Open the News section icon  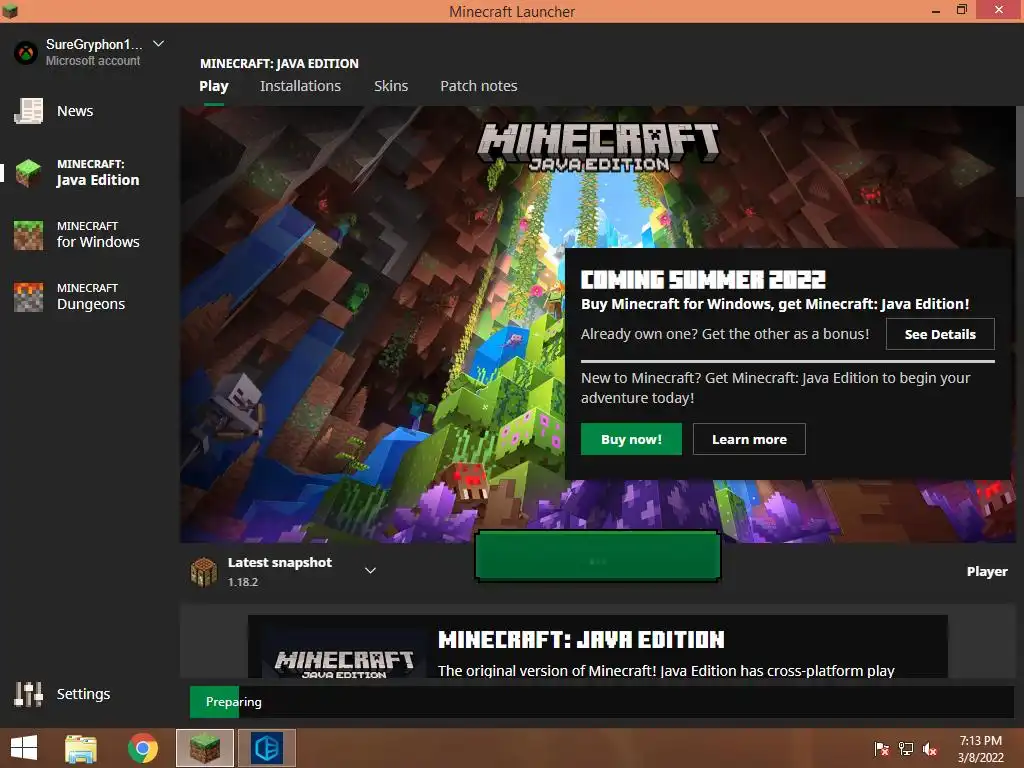(29, 111)
